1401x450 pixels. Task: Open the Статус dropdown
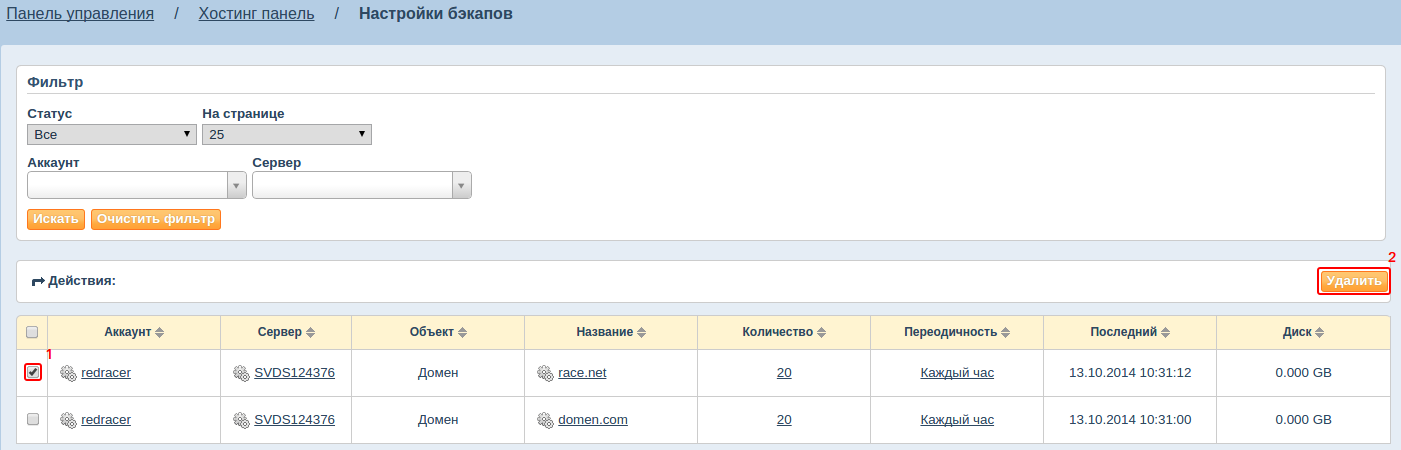click(112, 134)
